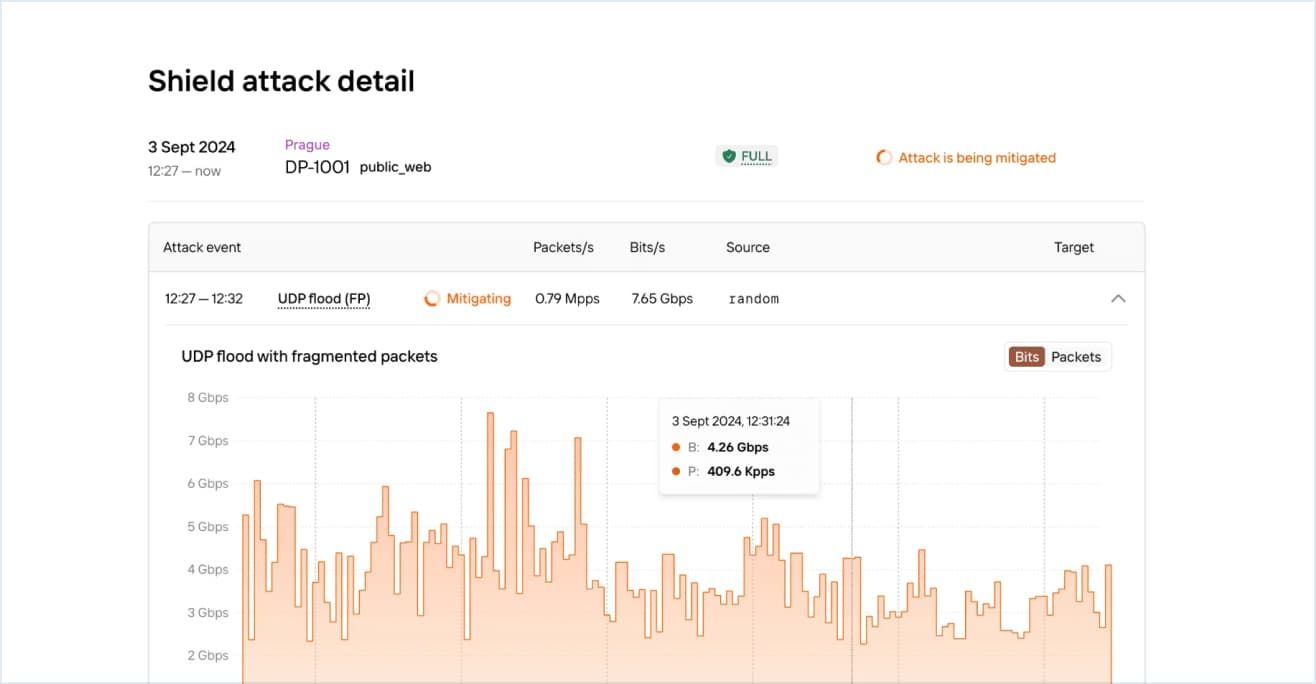
Task: Click the Attack is being mitigated status text
Action: tap(977, 158)
